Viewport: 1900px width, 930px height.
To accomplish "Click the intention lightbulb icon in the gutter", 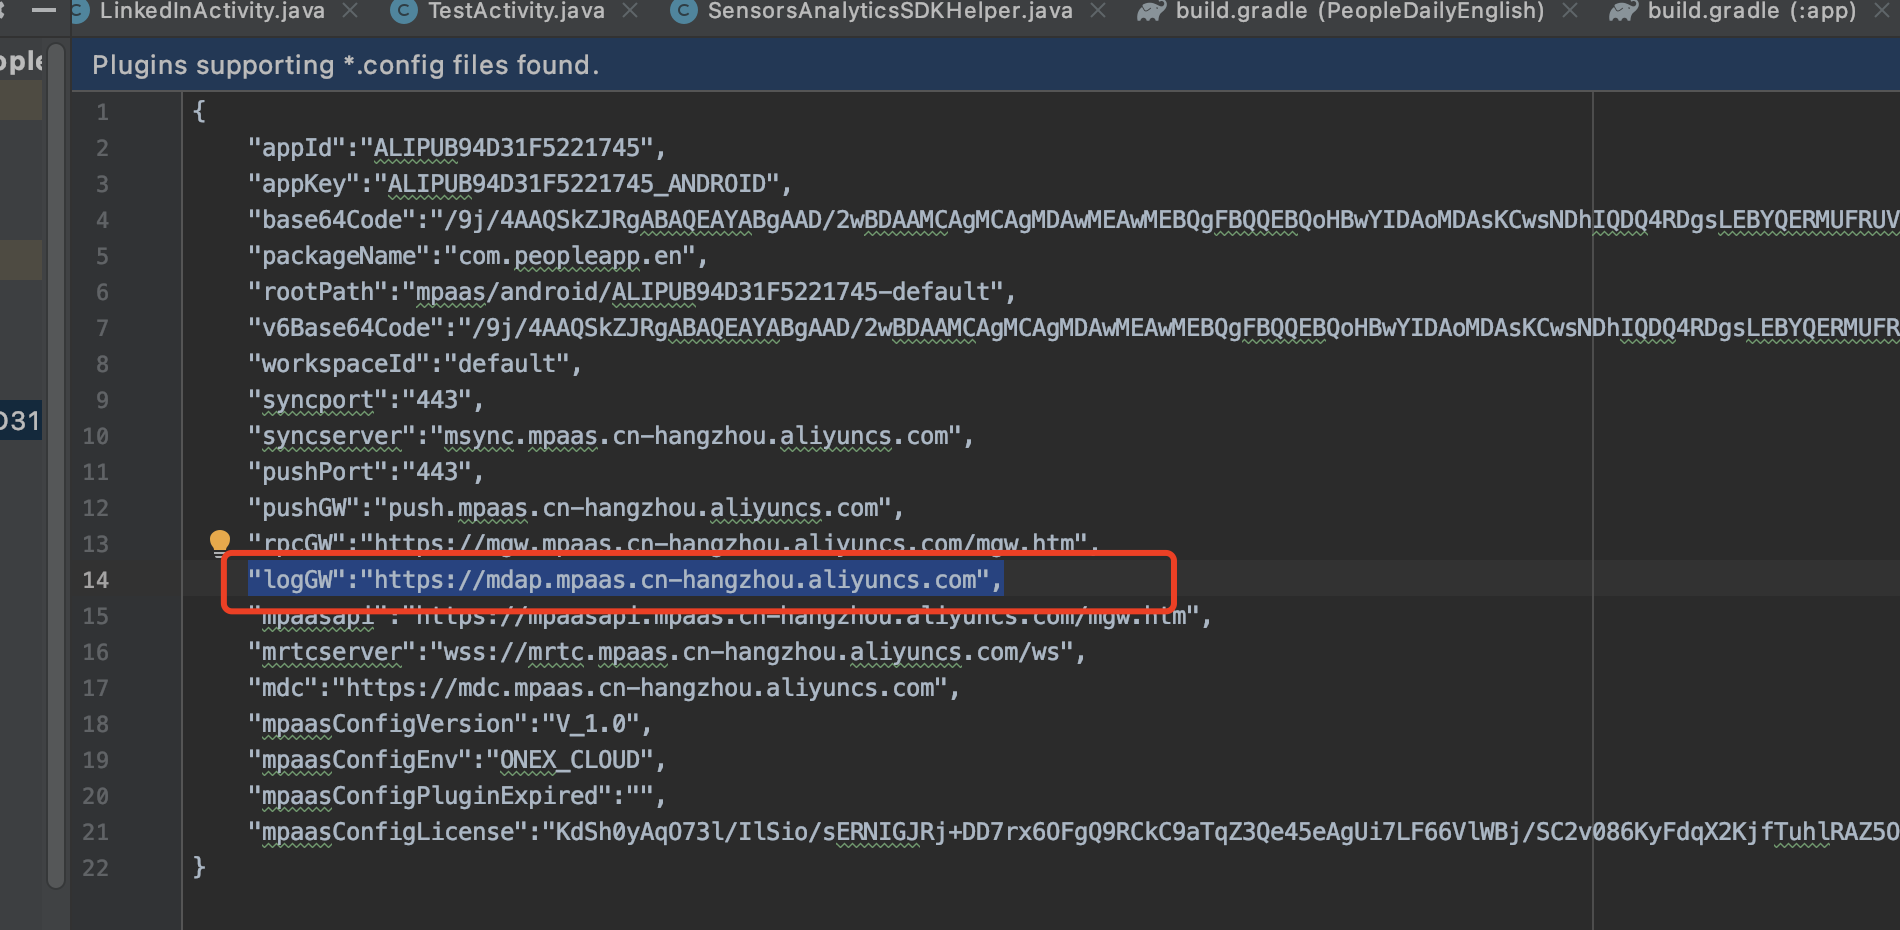I will pyautogui.click(x=220, y=542).
